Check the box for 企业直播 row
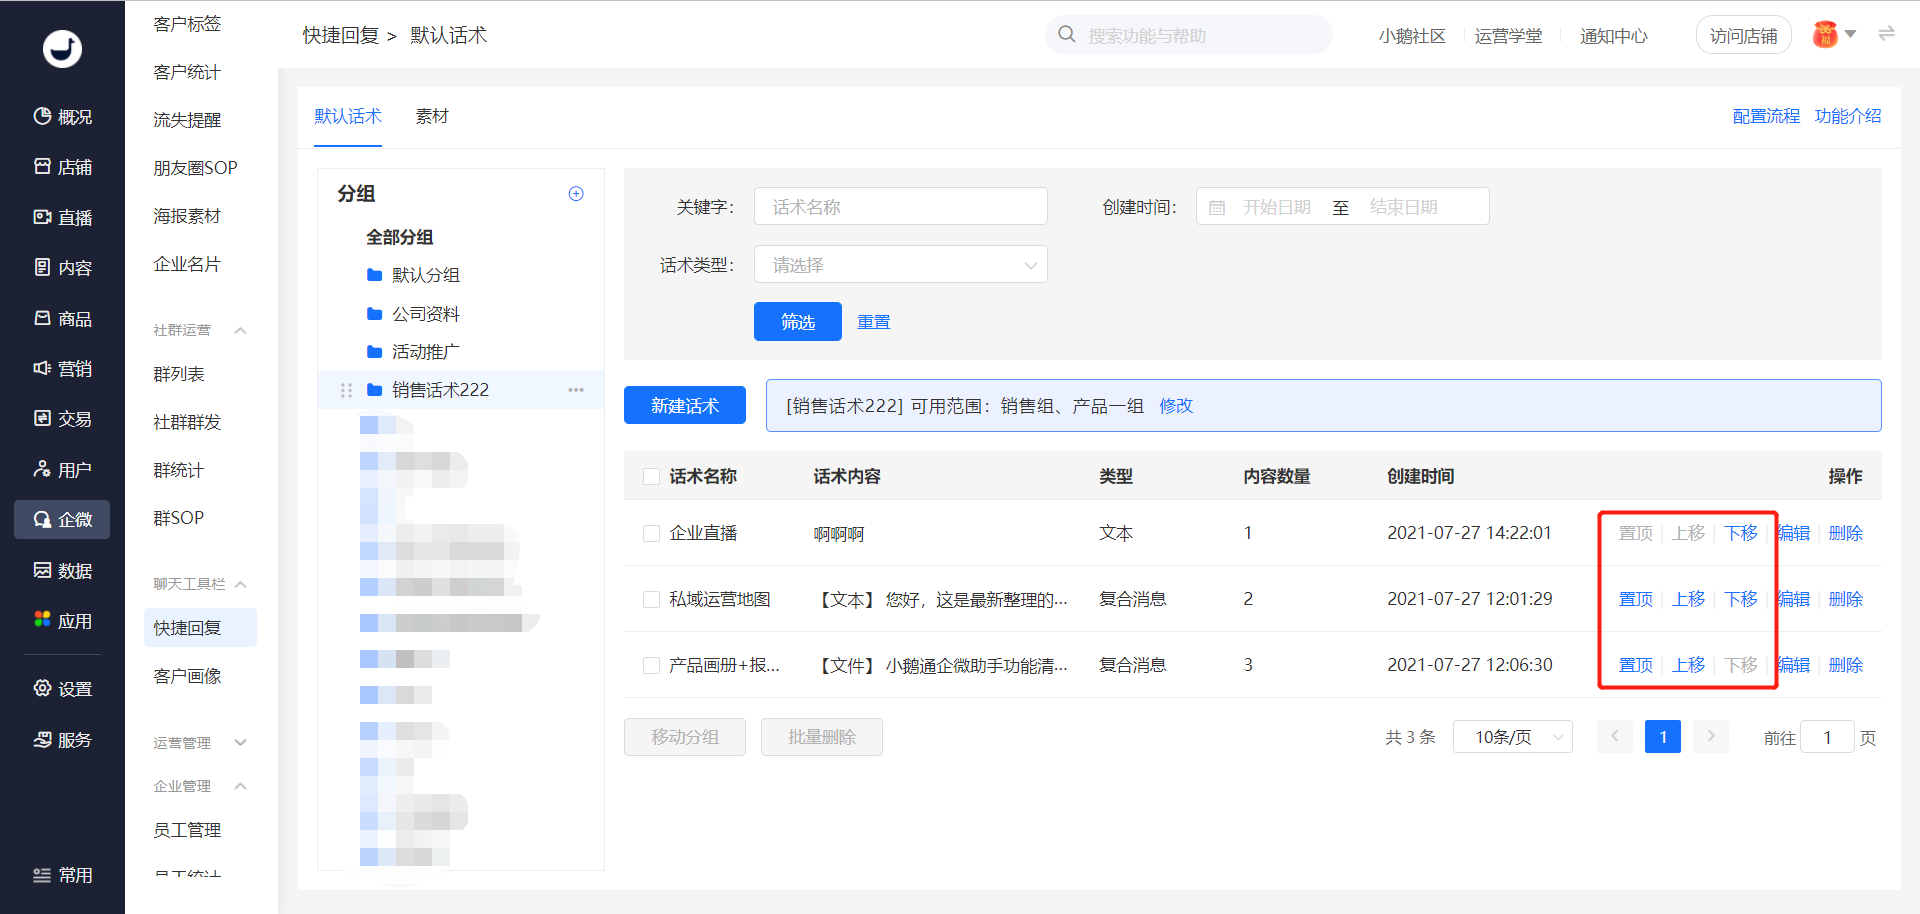 (651, 534)
